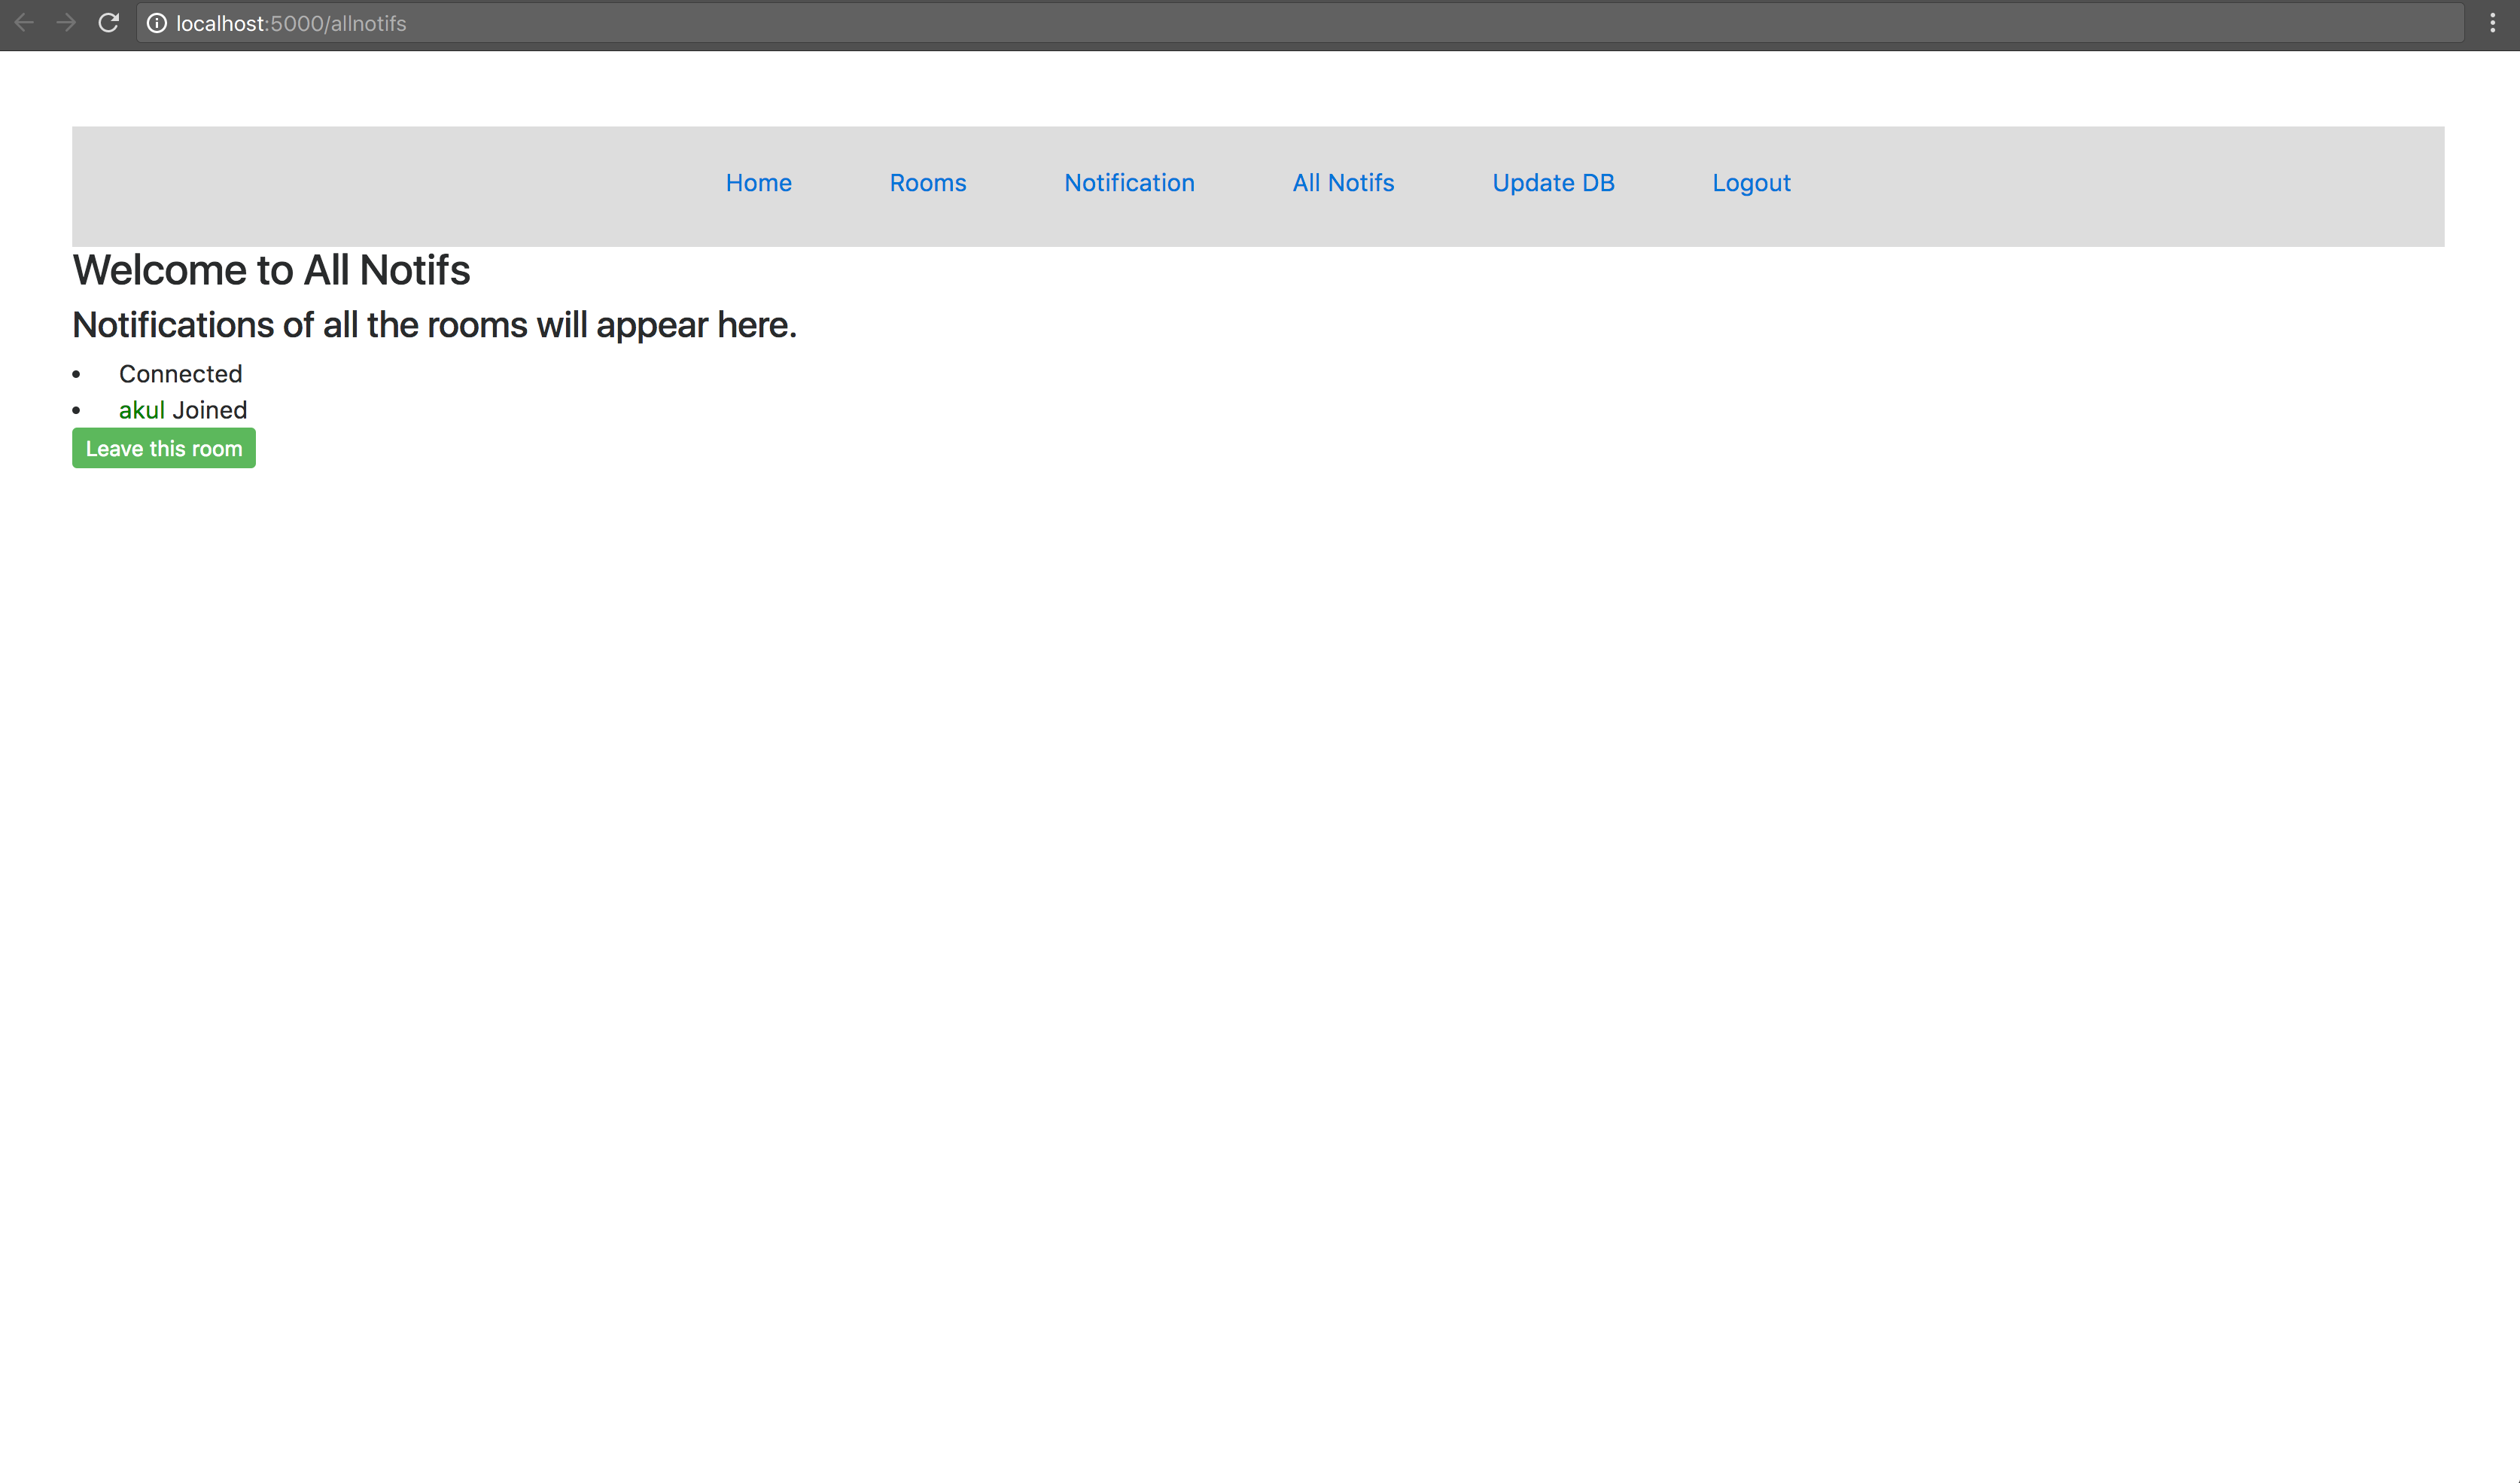Select the All Notifs nav link
2520x1483 pixels.
click(1342, 183)
